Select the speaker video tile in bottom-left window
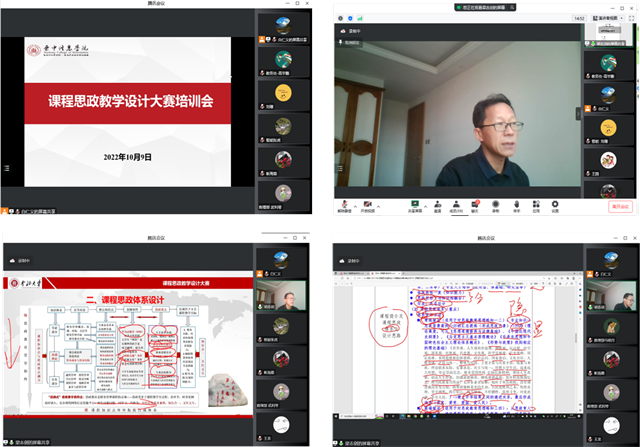Screen dimensions: 640x447 281,296
